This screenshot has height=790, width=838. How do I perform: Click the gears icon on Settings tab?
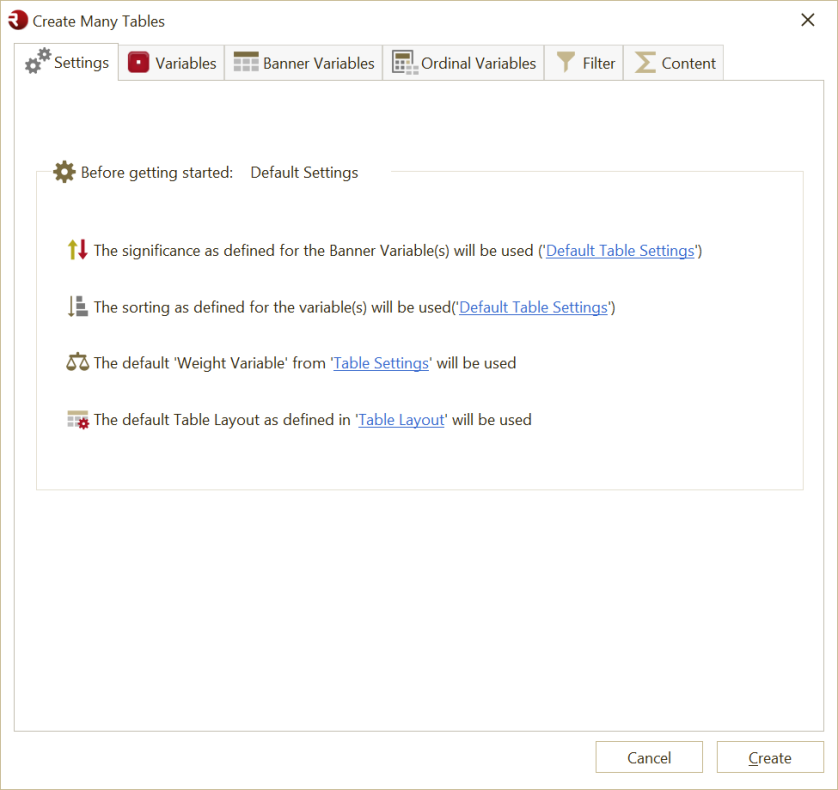(38, 61)
